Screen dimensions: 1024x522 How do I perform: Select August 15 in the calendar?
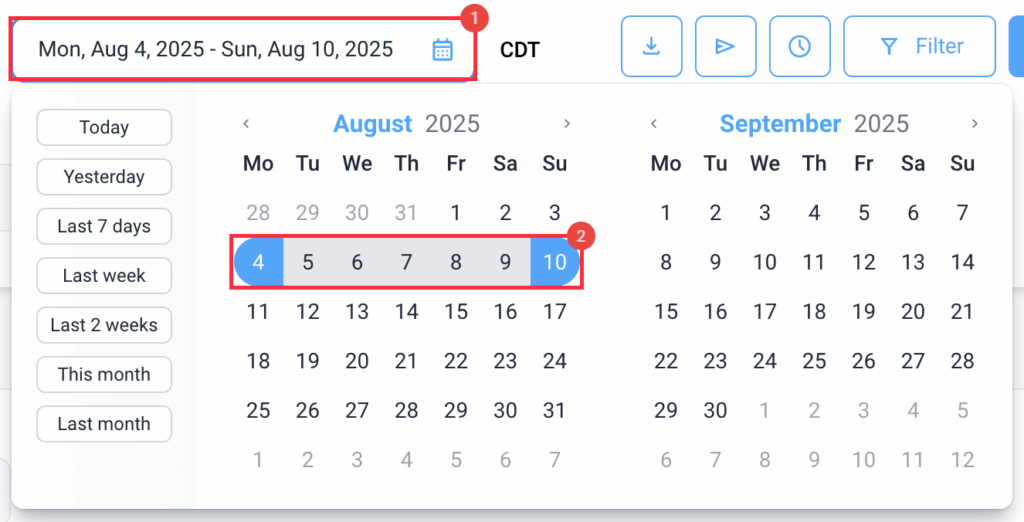pyautogui.click(x=456, y=312)
